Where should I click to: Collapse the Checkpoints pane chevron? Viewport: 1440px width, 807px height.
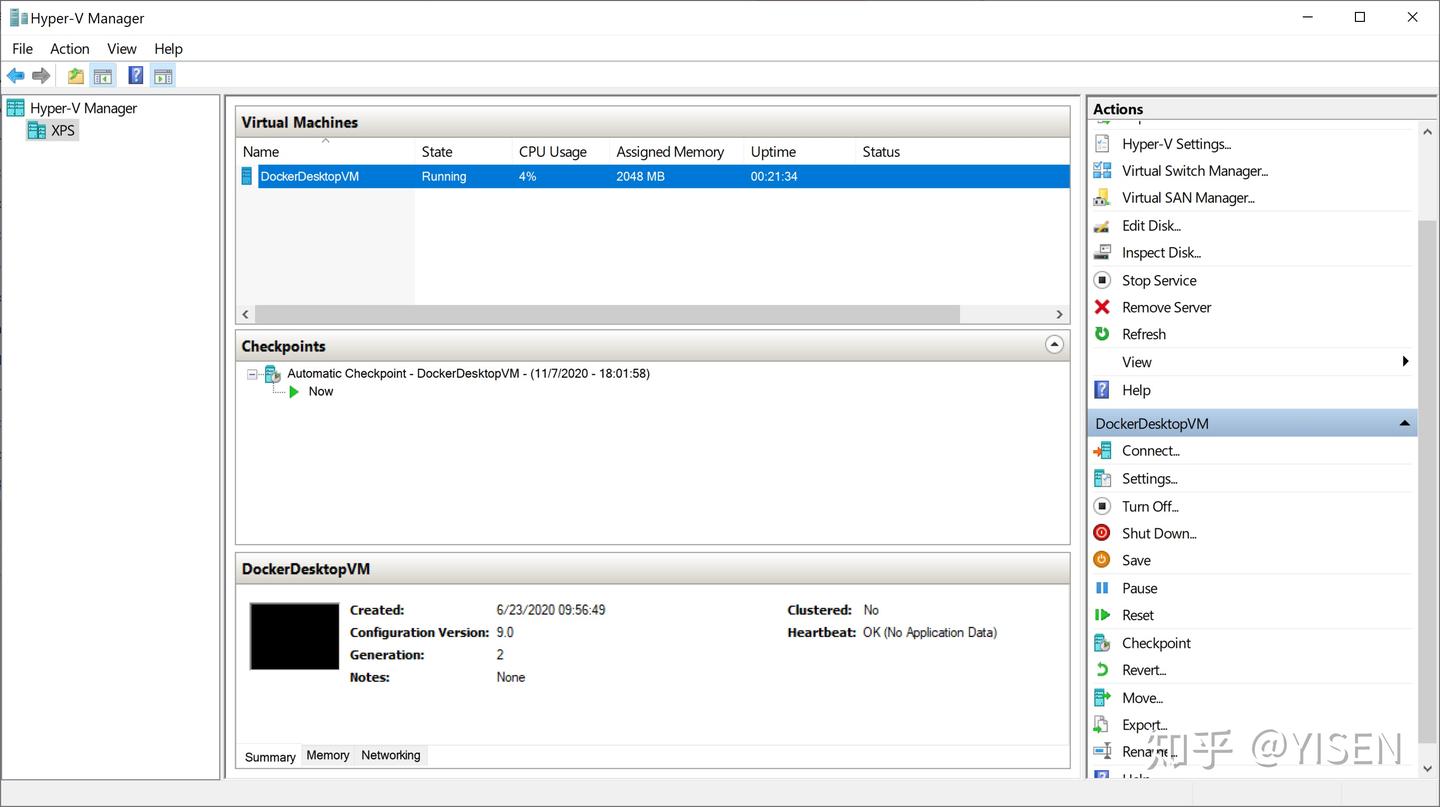tap(1054, 345)
